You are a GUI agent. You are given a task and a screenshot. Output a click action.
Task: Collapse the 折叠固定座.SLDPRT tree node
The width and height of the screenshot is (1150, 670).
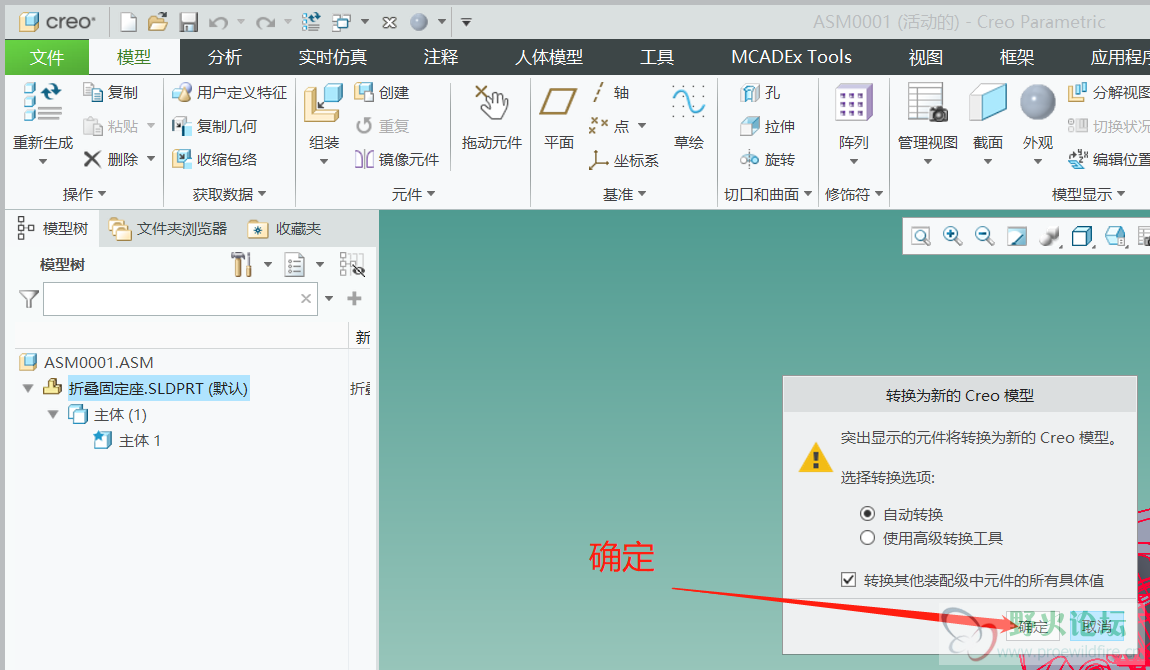click(x=28, y=389)
